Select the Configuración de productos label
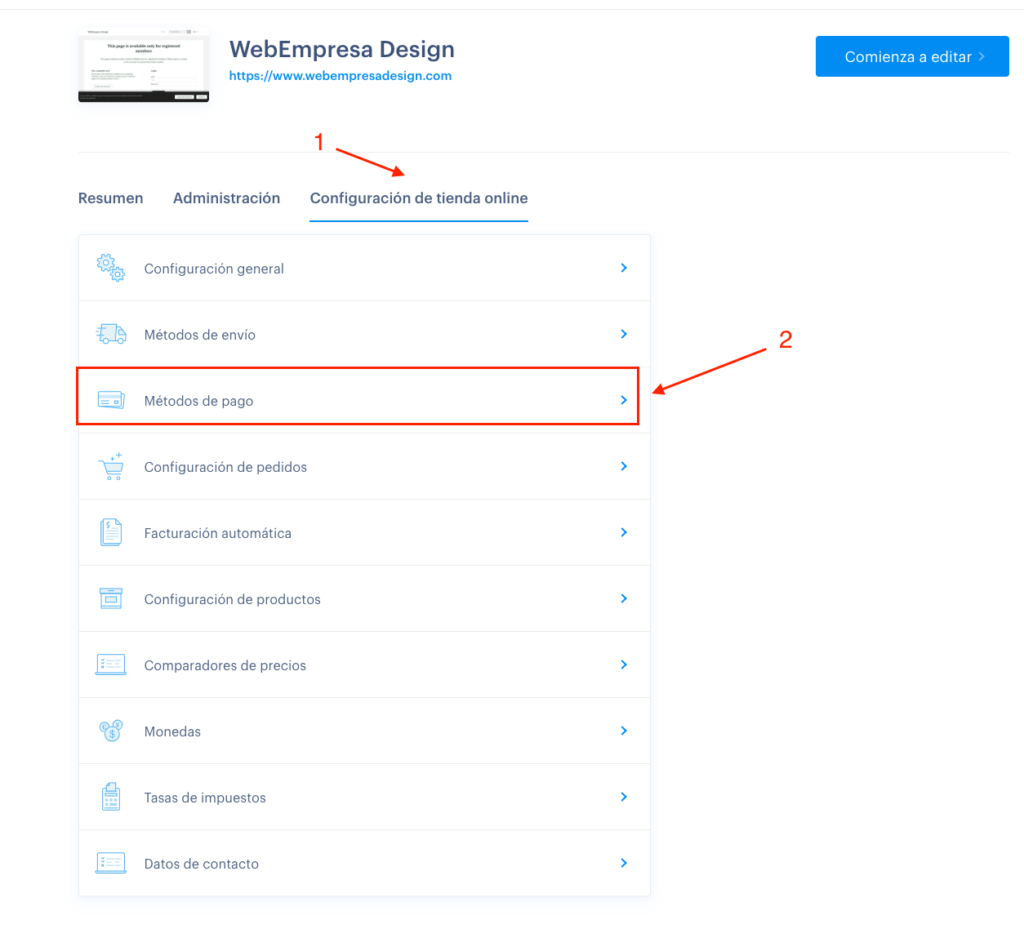The width and height of the screenshot is (1024, 938). click(232, 599)
